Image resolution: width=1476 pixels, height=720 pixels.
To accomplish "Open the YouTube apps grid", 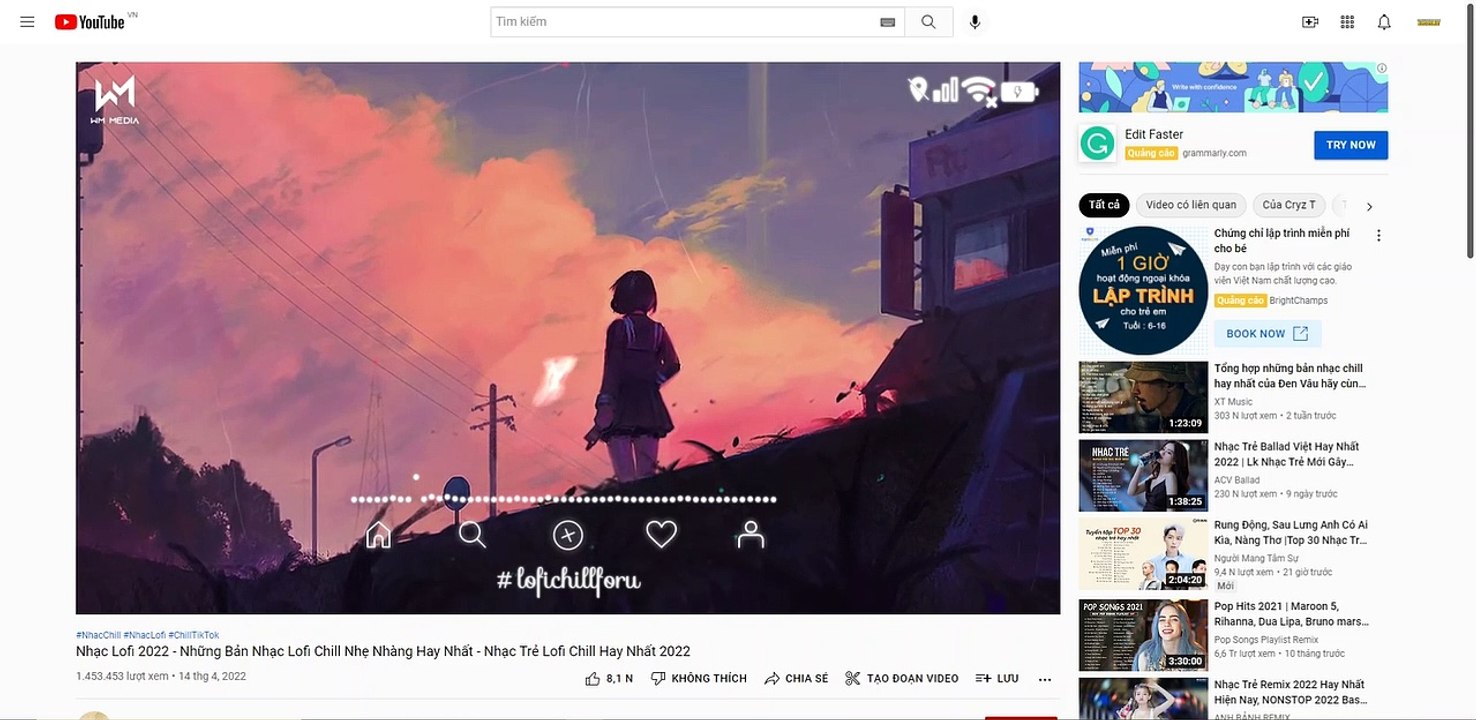I will point(1347,22).
